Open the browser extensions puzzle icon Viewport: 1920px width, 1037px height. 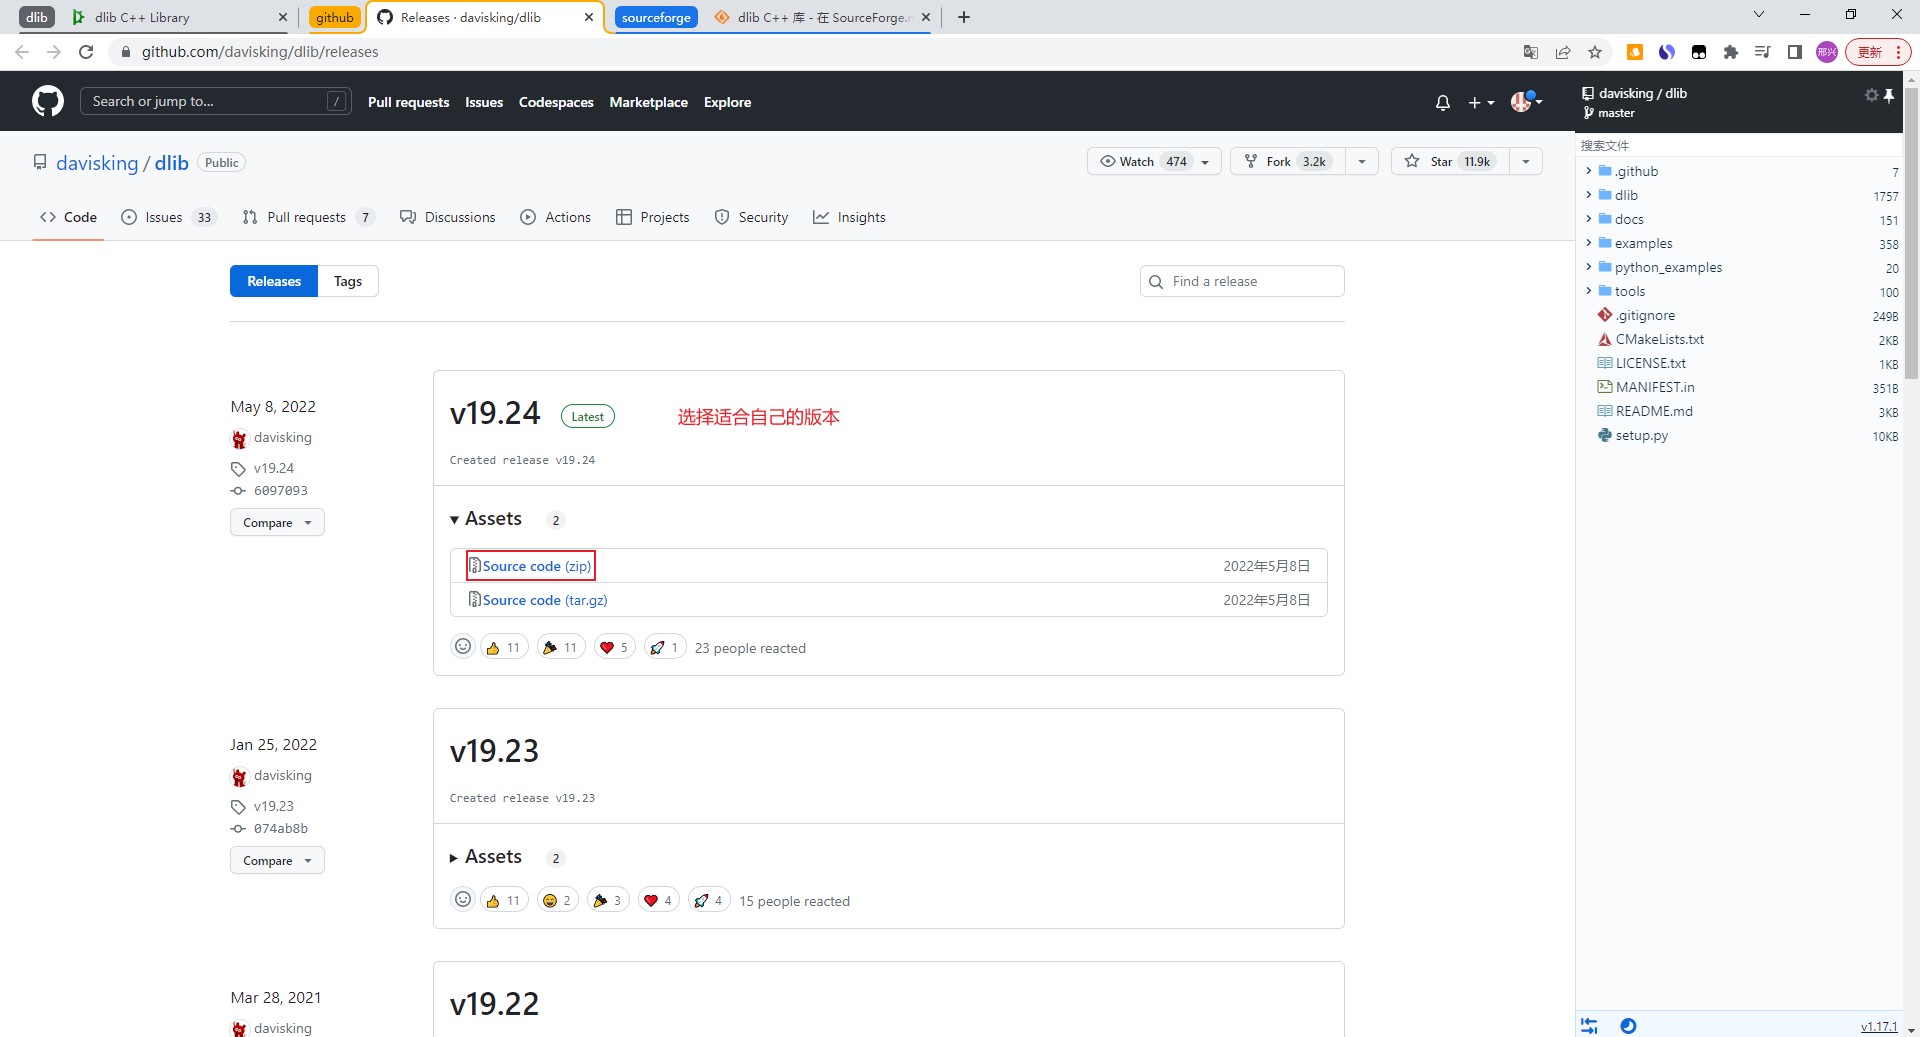pos(1731,52)
